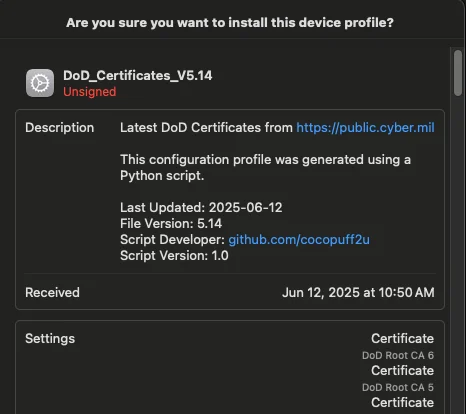Viewport: 466px width, 414px height.
Task: Click the 'Script Developer:' label text
Action: tap(173, 240)
